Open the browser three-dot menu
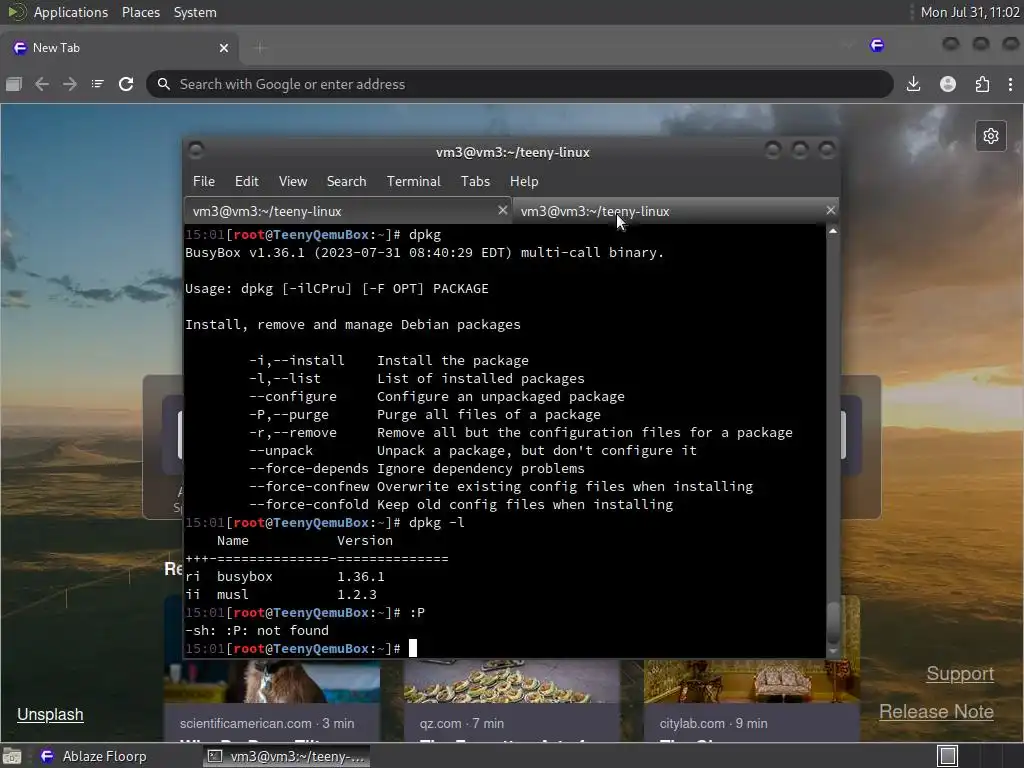 pos(1010,84)
